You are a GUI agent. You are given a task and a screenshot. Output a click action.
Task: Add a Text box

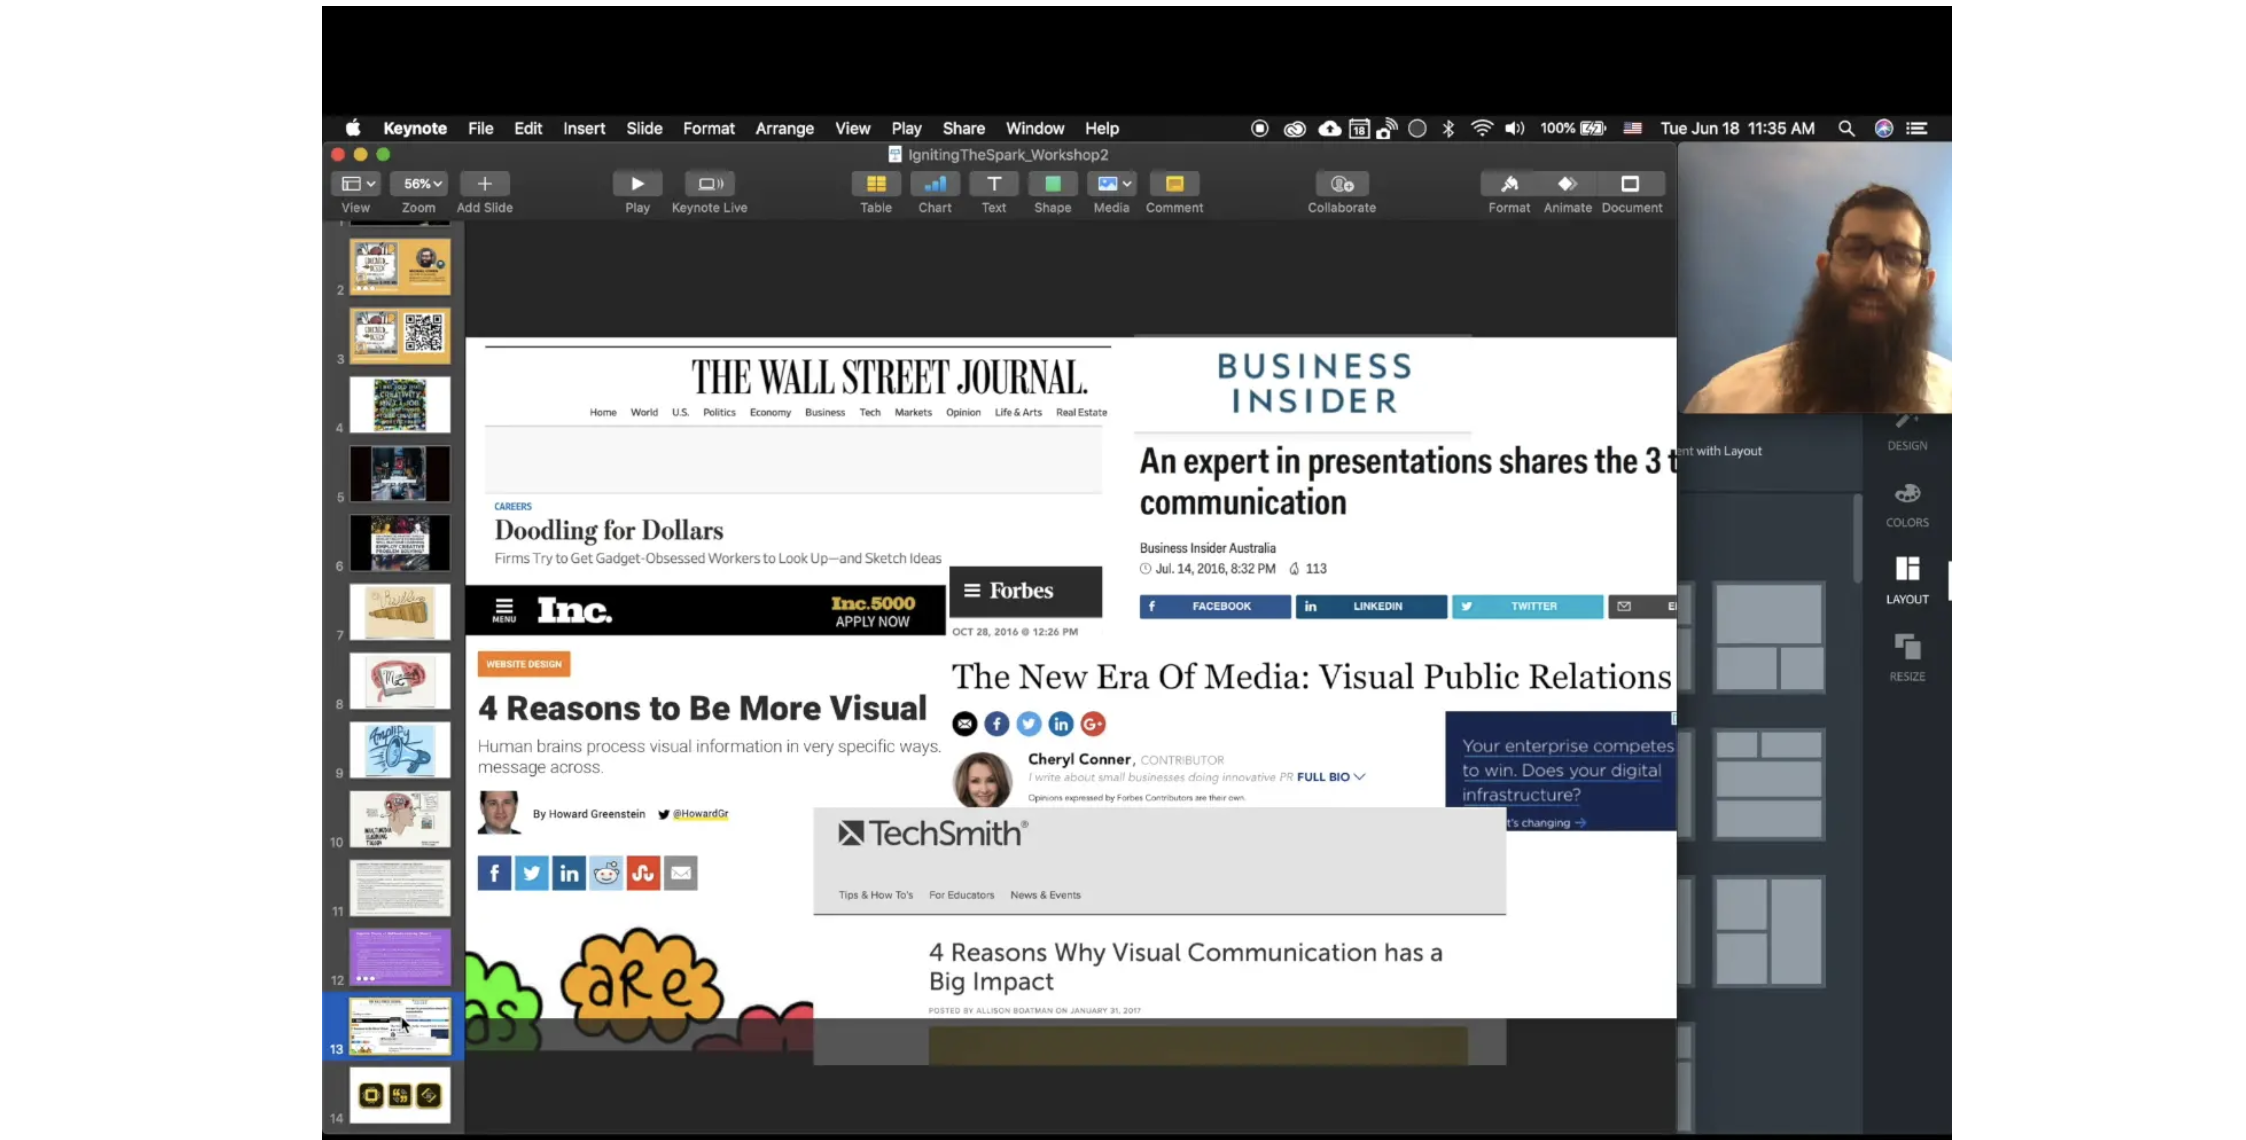[x=994, y=184]
